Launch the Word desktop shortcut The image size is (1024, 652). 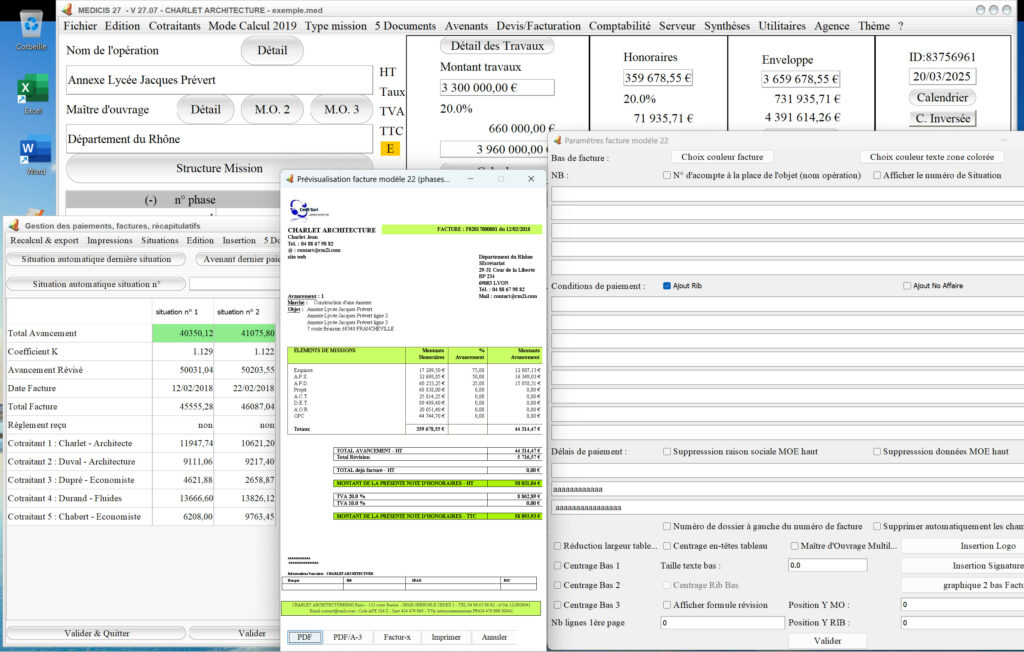(35, 155)
